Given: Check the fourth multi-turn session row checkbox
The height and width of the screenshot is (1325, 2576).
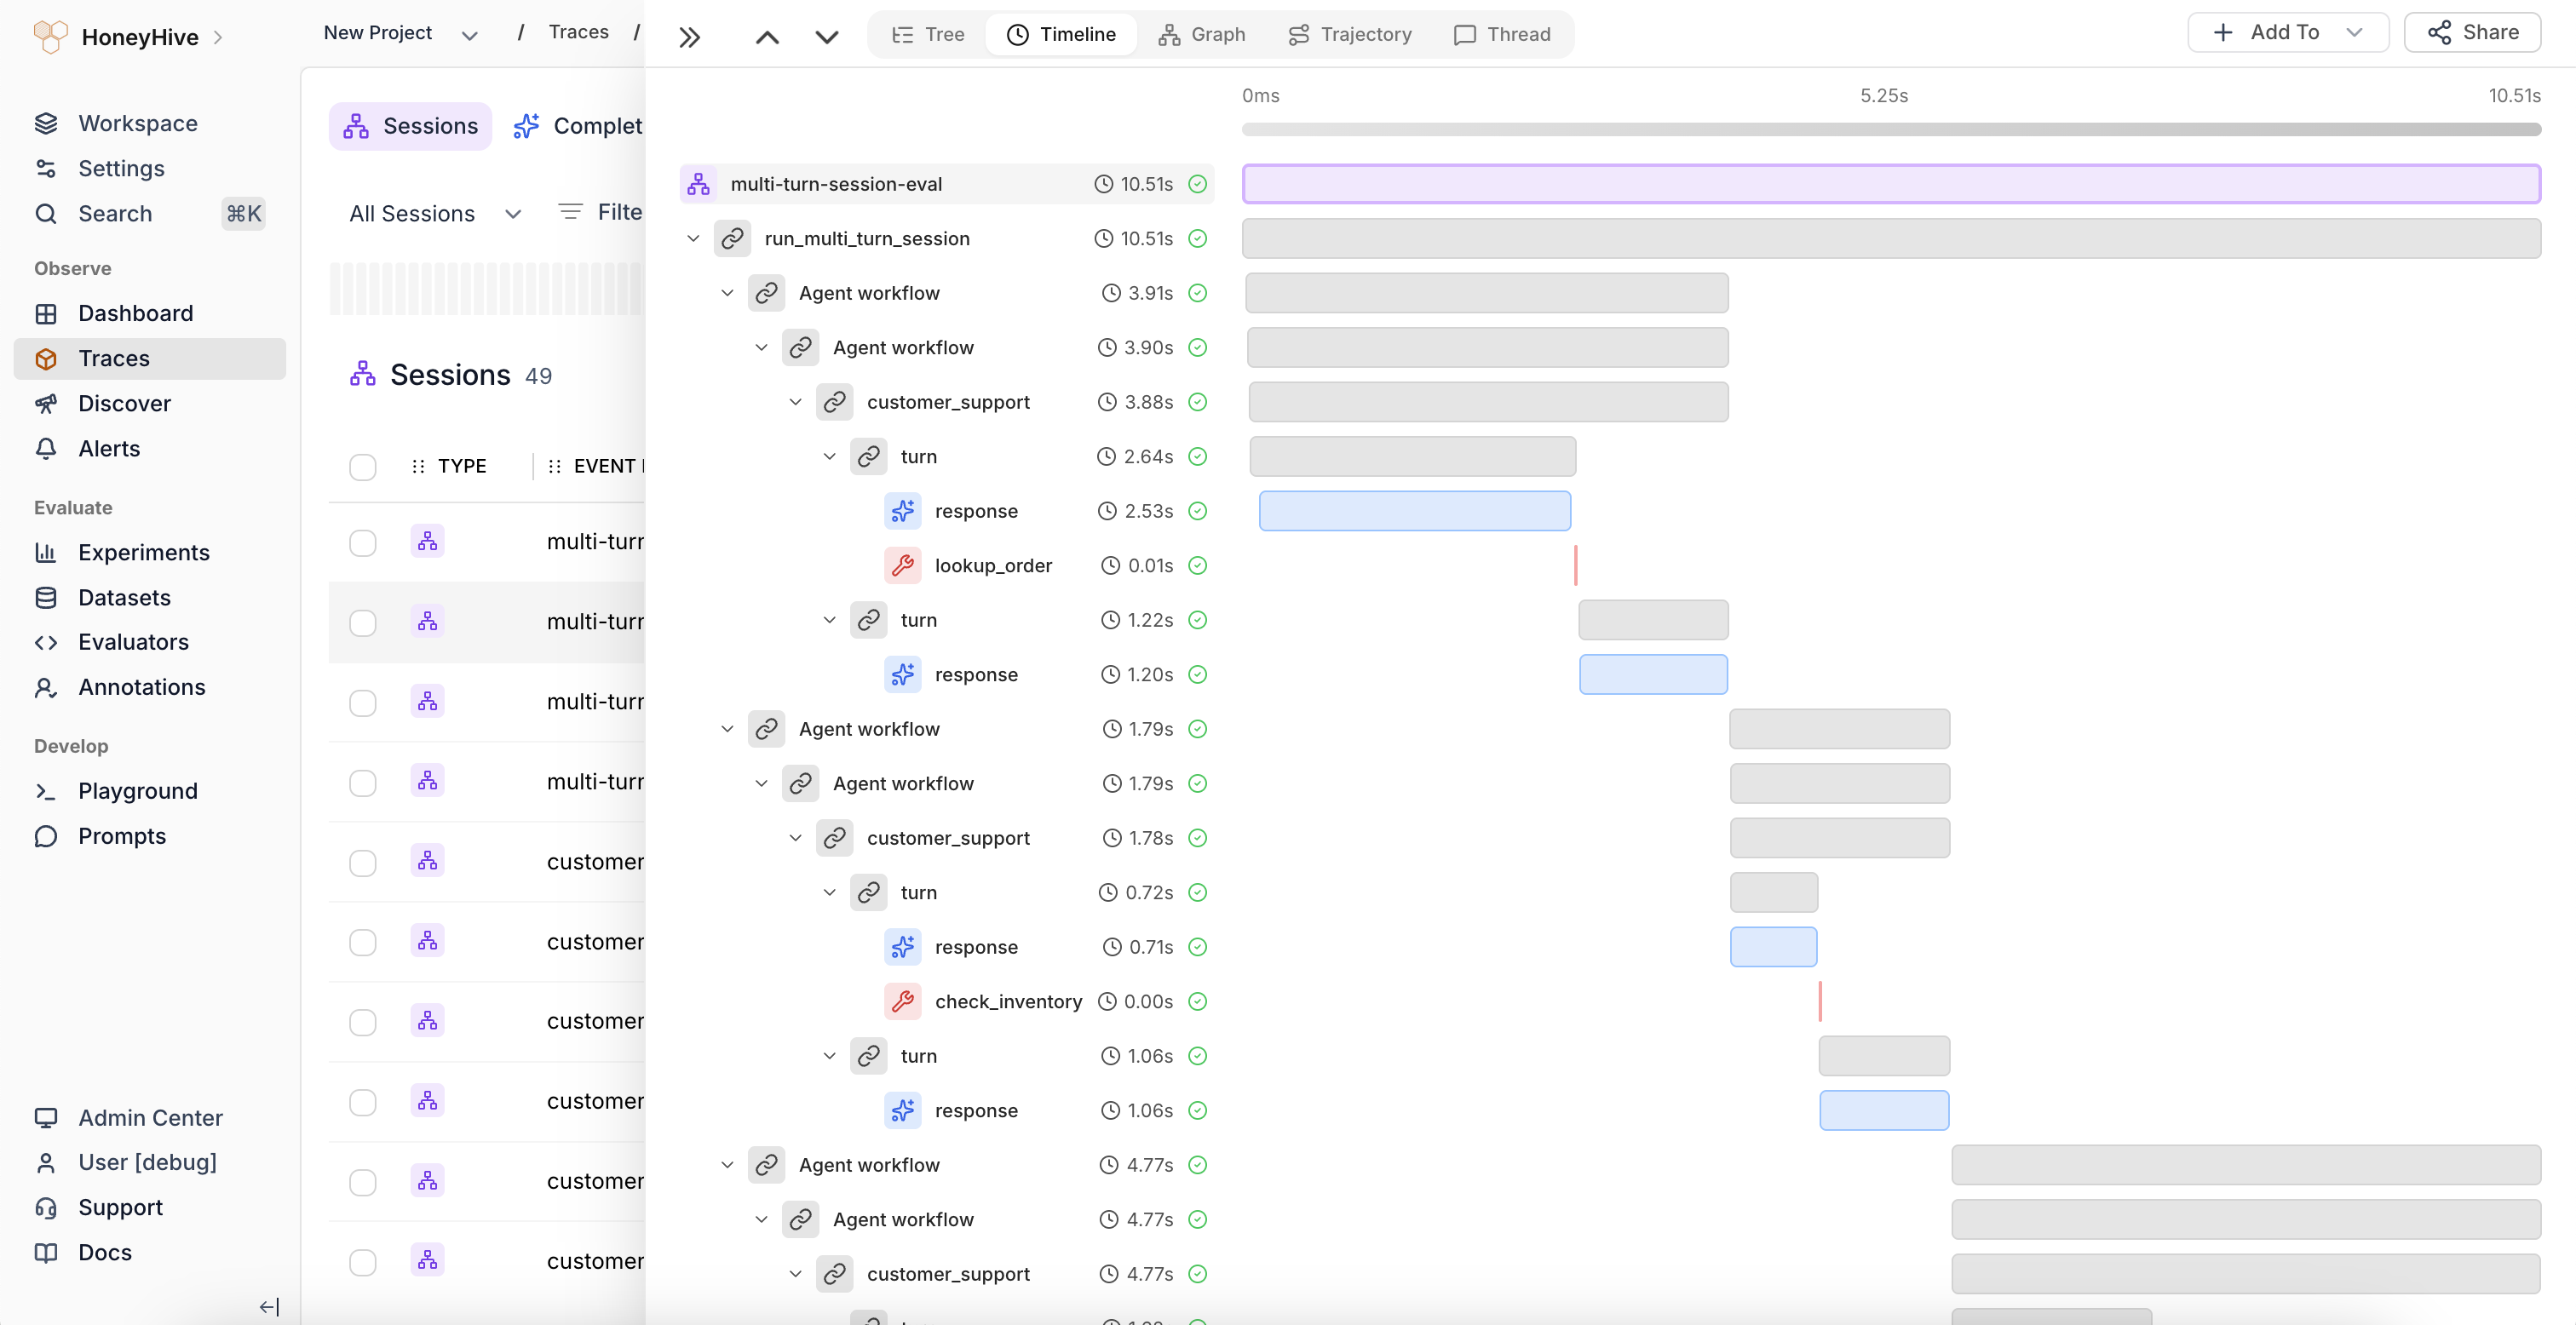Looking at the screenshot, I should pos(363,783).
